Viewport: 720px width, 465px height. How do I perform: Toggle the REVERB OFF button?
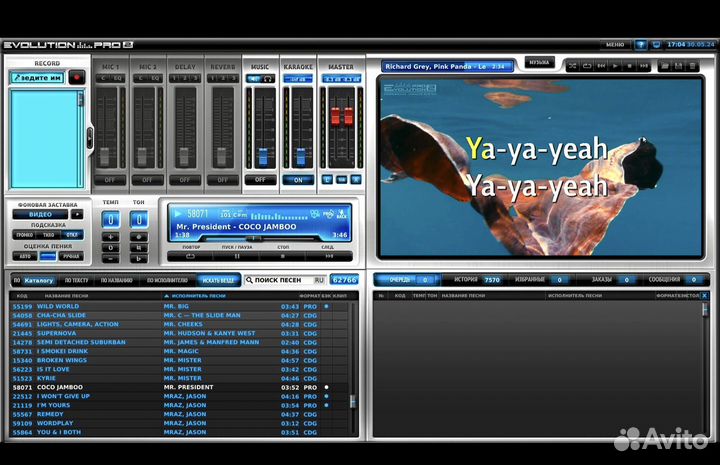[222, 180]
